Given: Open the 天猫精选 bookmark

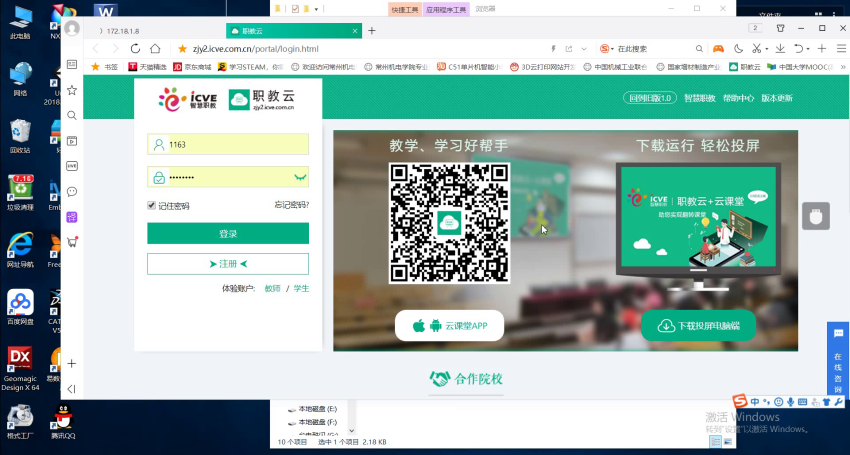Looking at the screenshot, I should 147,67.
